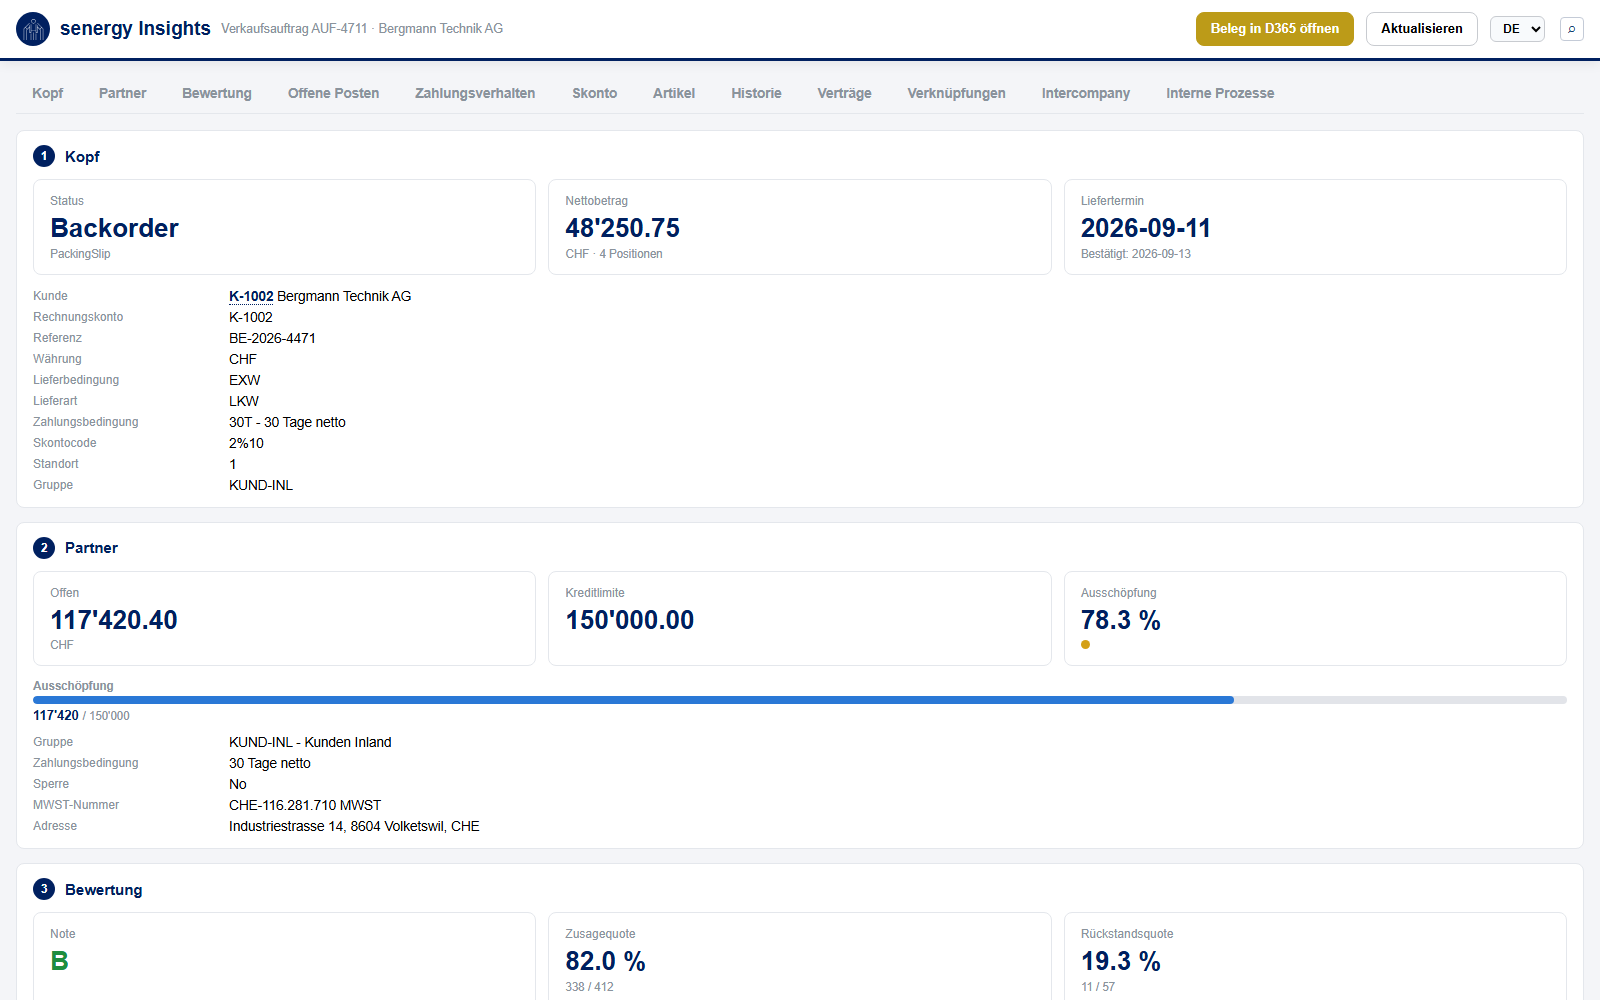Open the DE language dropdown
The height and width of the screenshot is (1000, 1600).
point(1517,29)
